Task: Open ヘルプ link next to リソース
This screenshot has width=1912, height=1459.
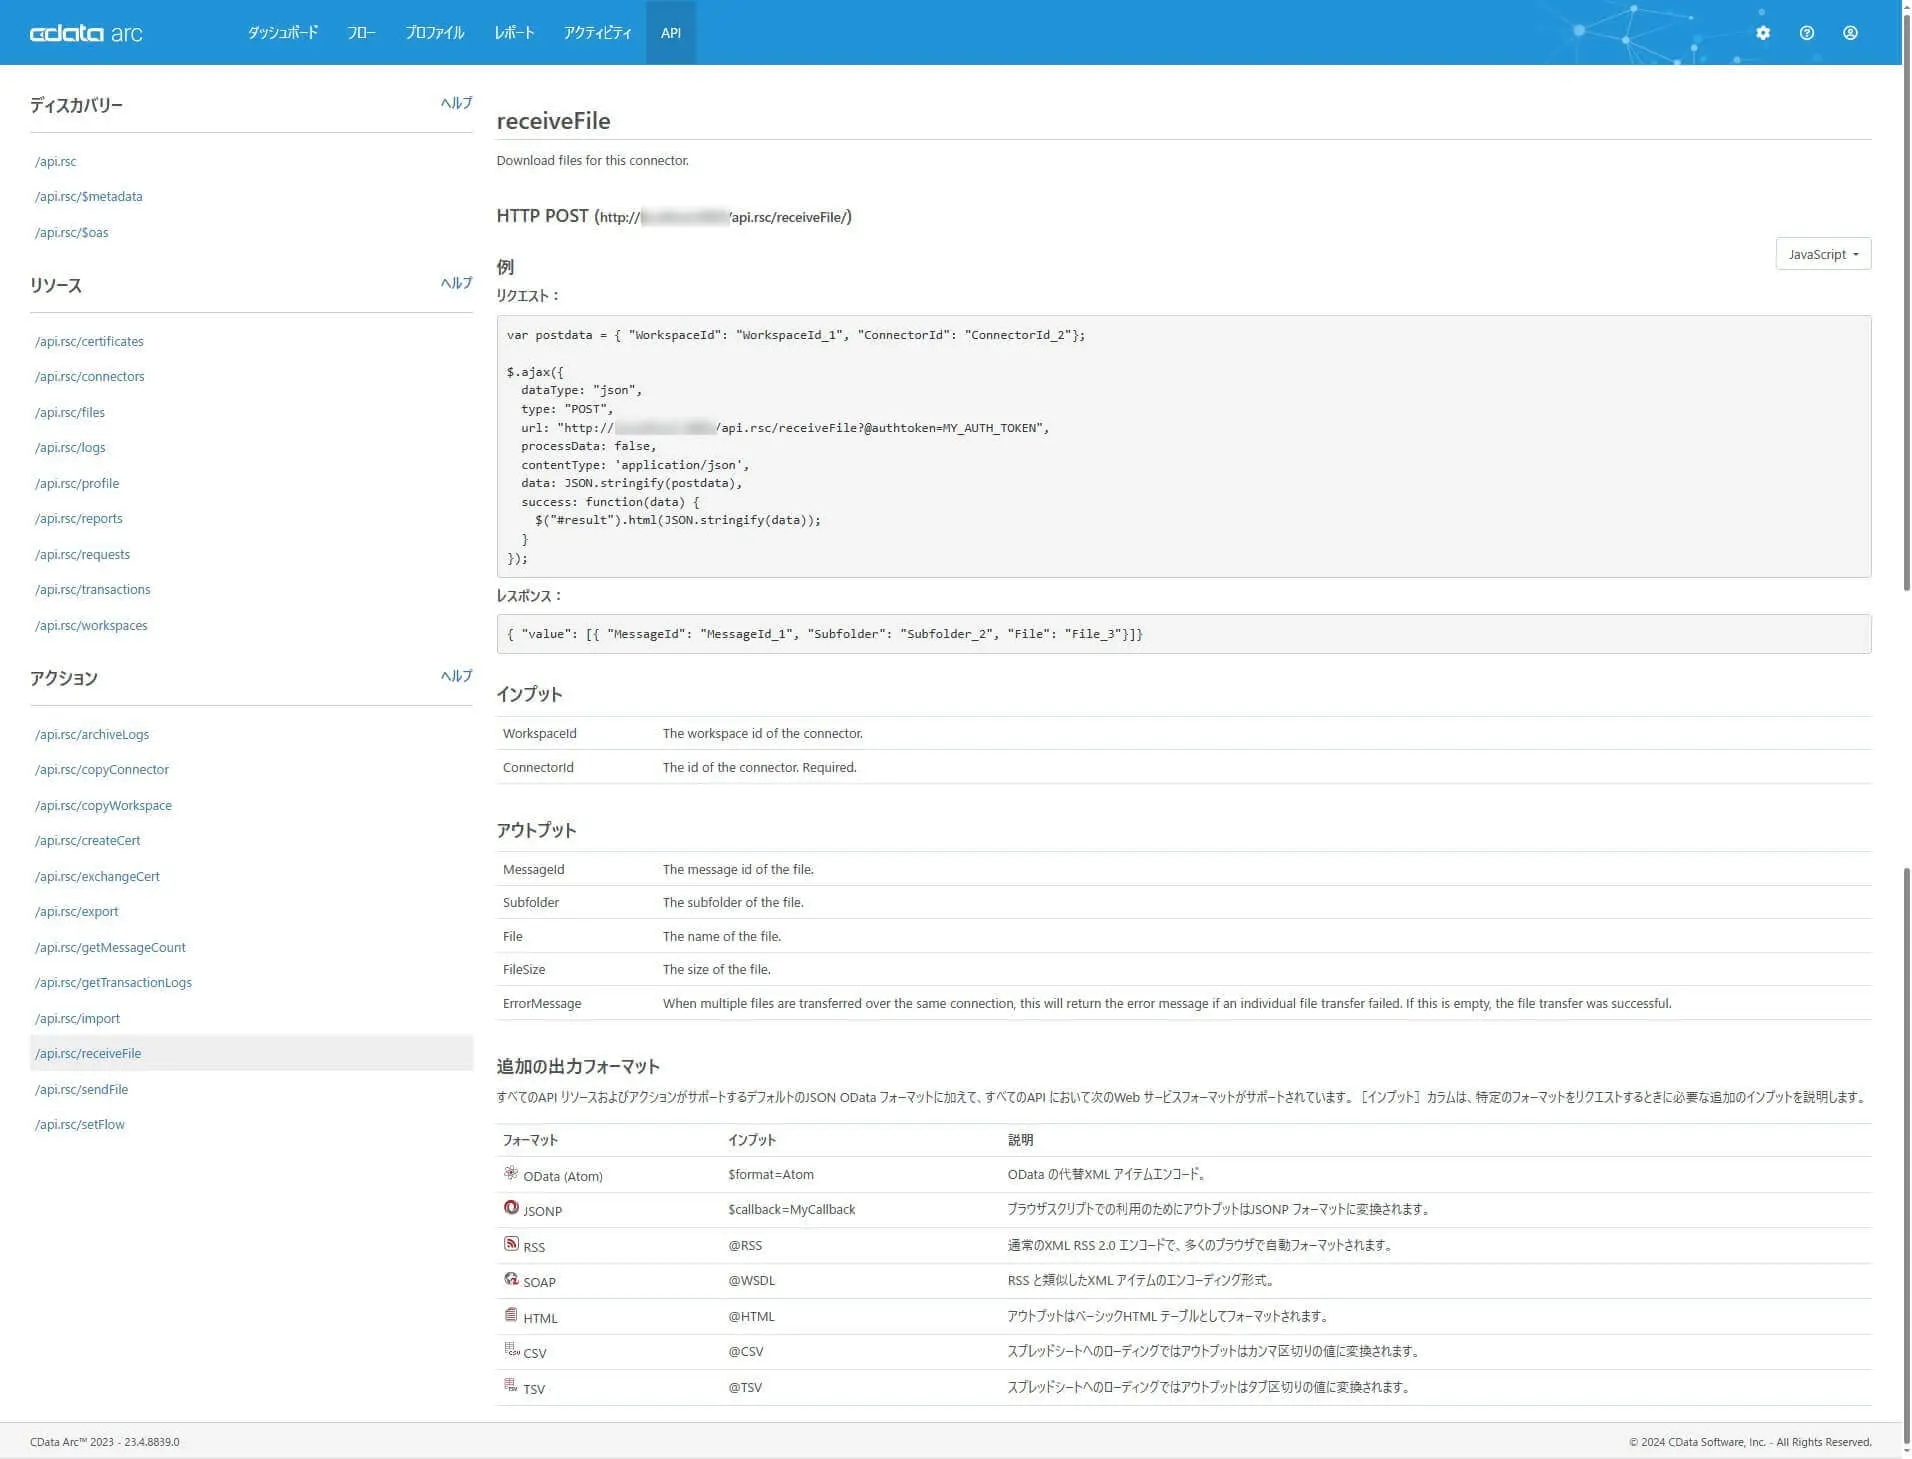Action: (x=456, y=283)
